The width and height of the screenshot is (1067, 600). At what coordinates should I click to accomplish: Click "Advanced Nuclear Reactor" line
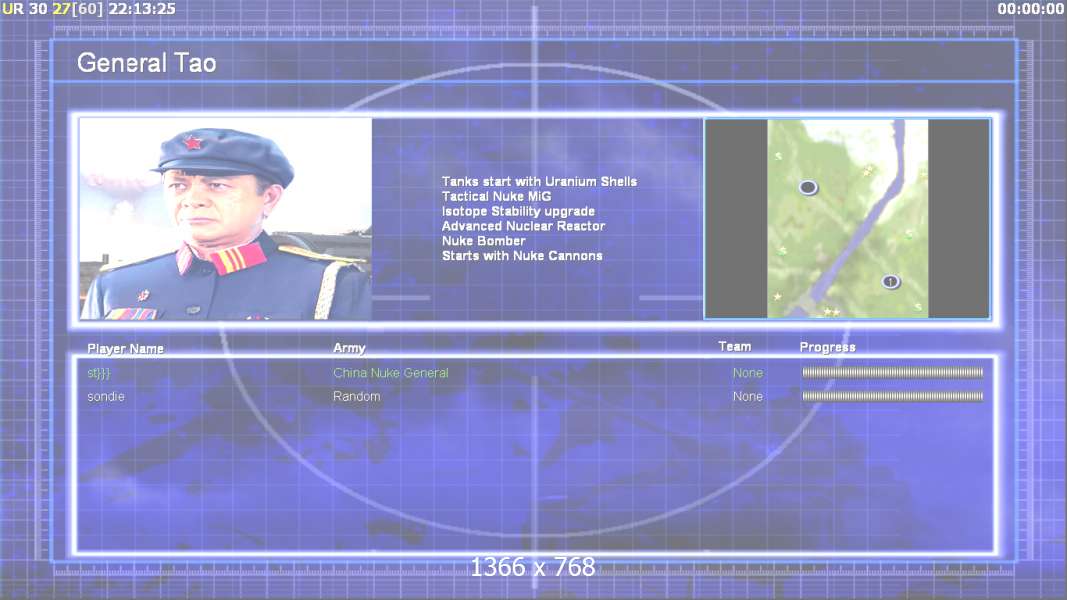tap(523, 227)
